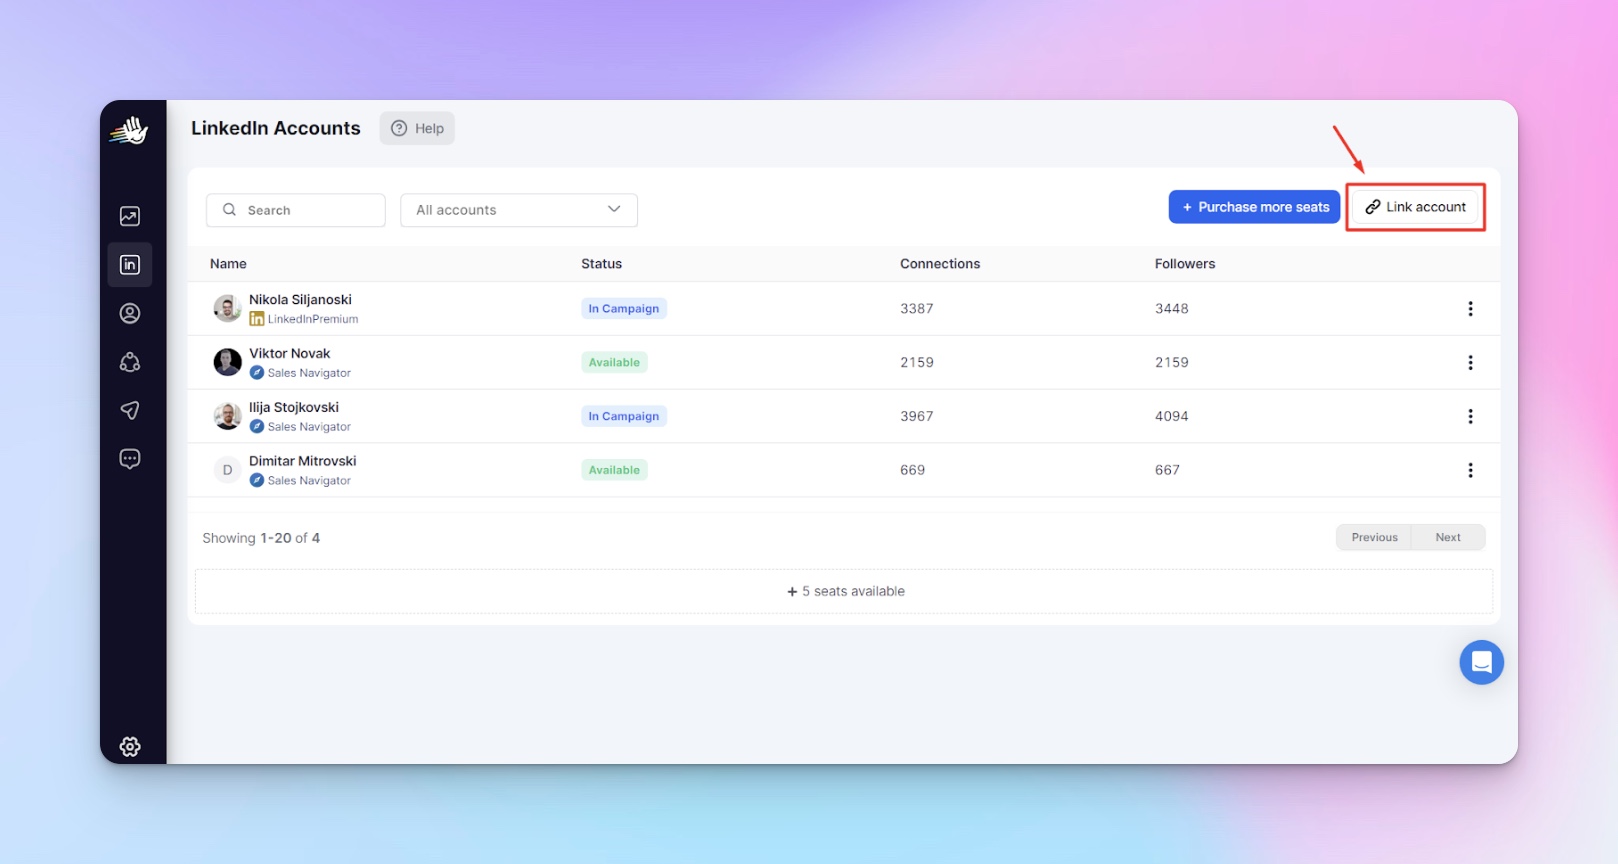
Task: Click In Campaign badge for Nikola Siljanoski
Action: 624,309
